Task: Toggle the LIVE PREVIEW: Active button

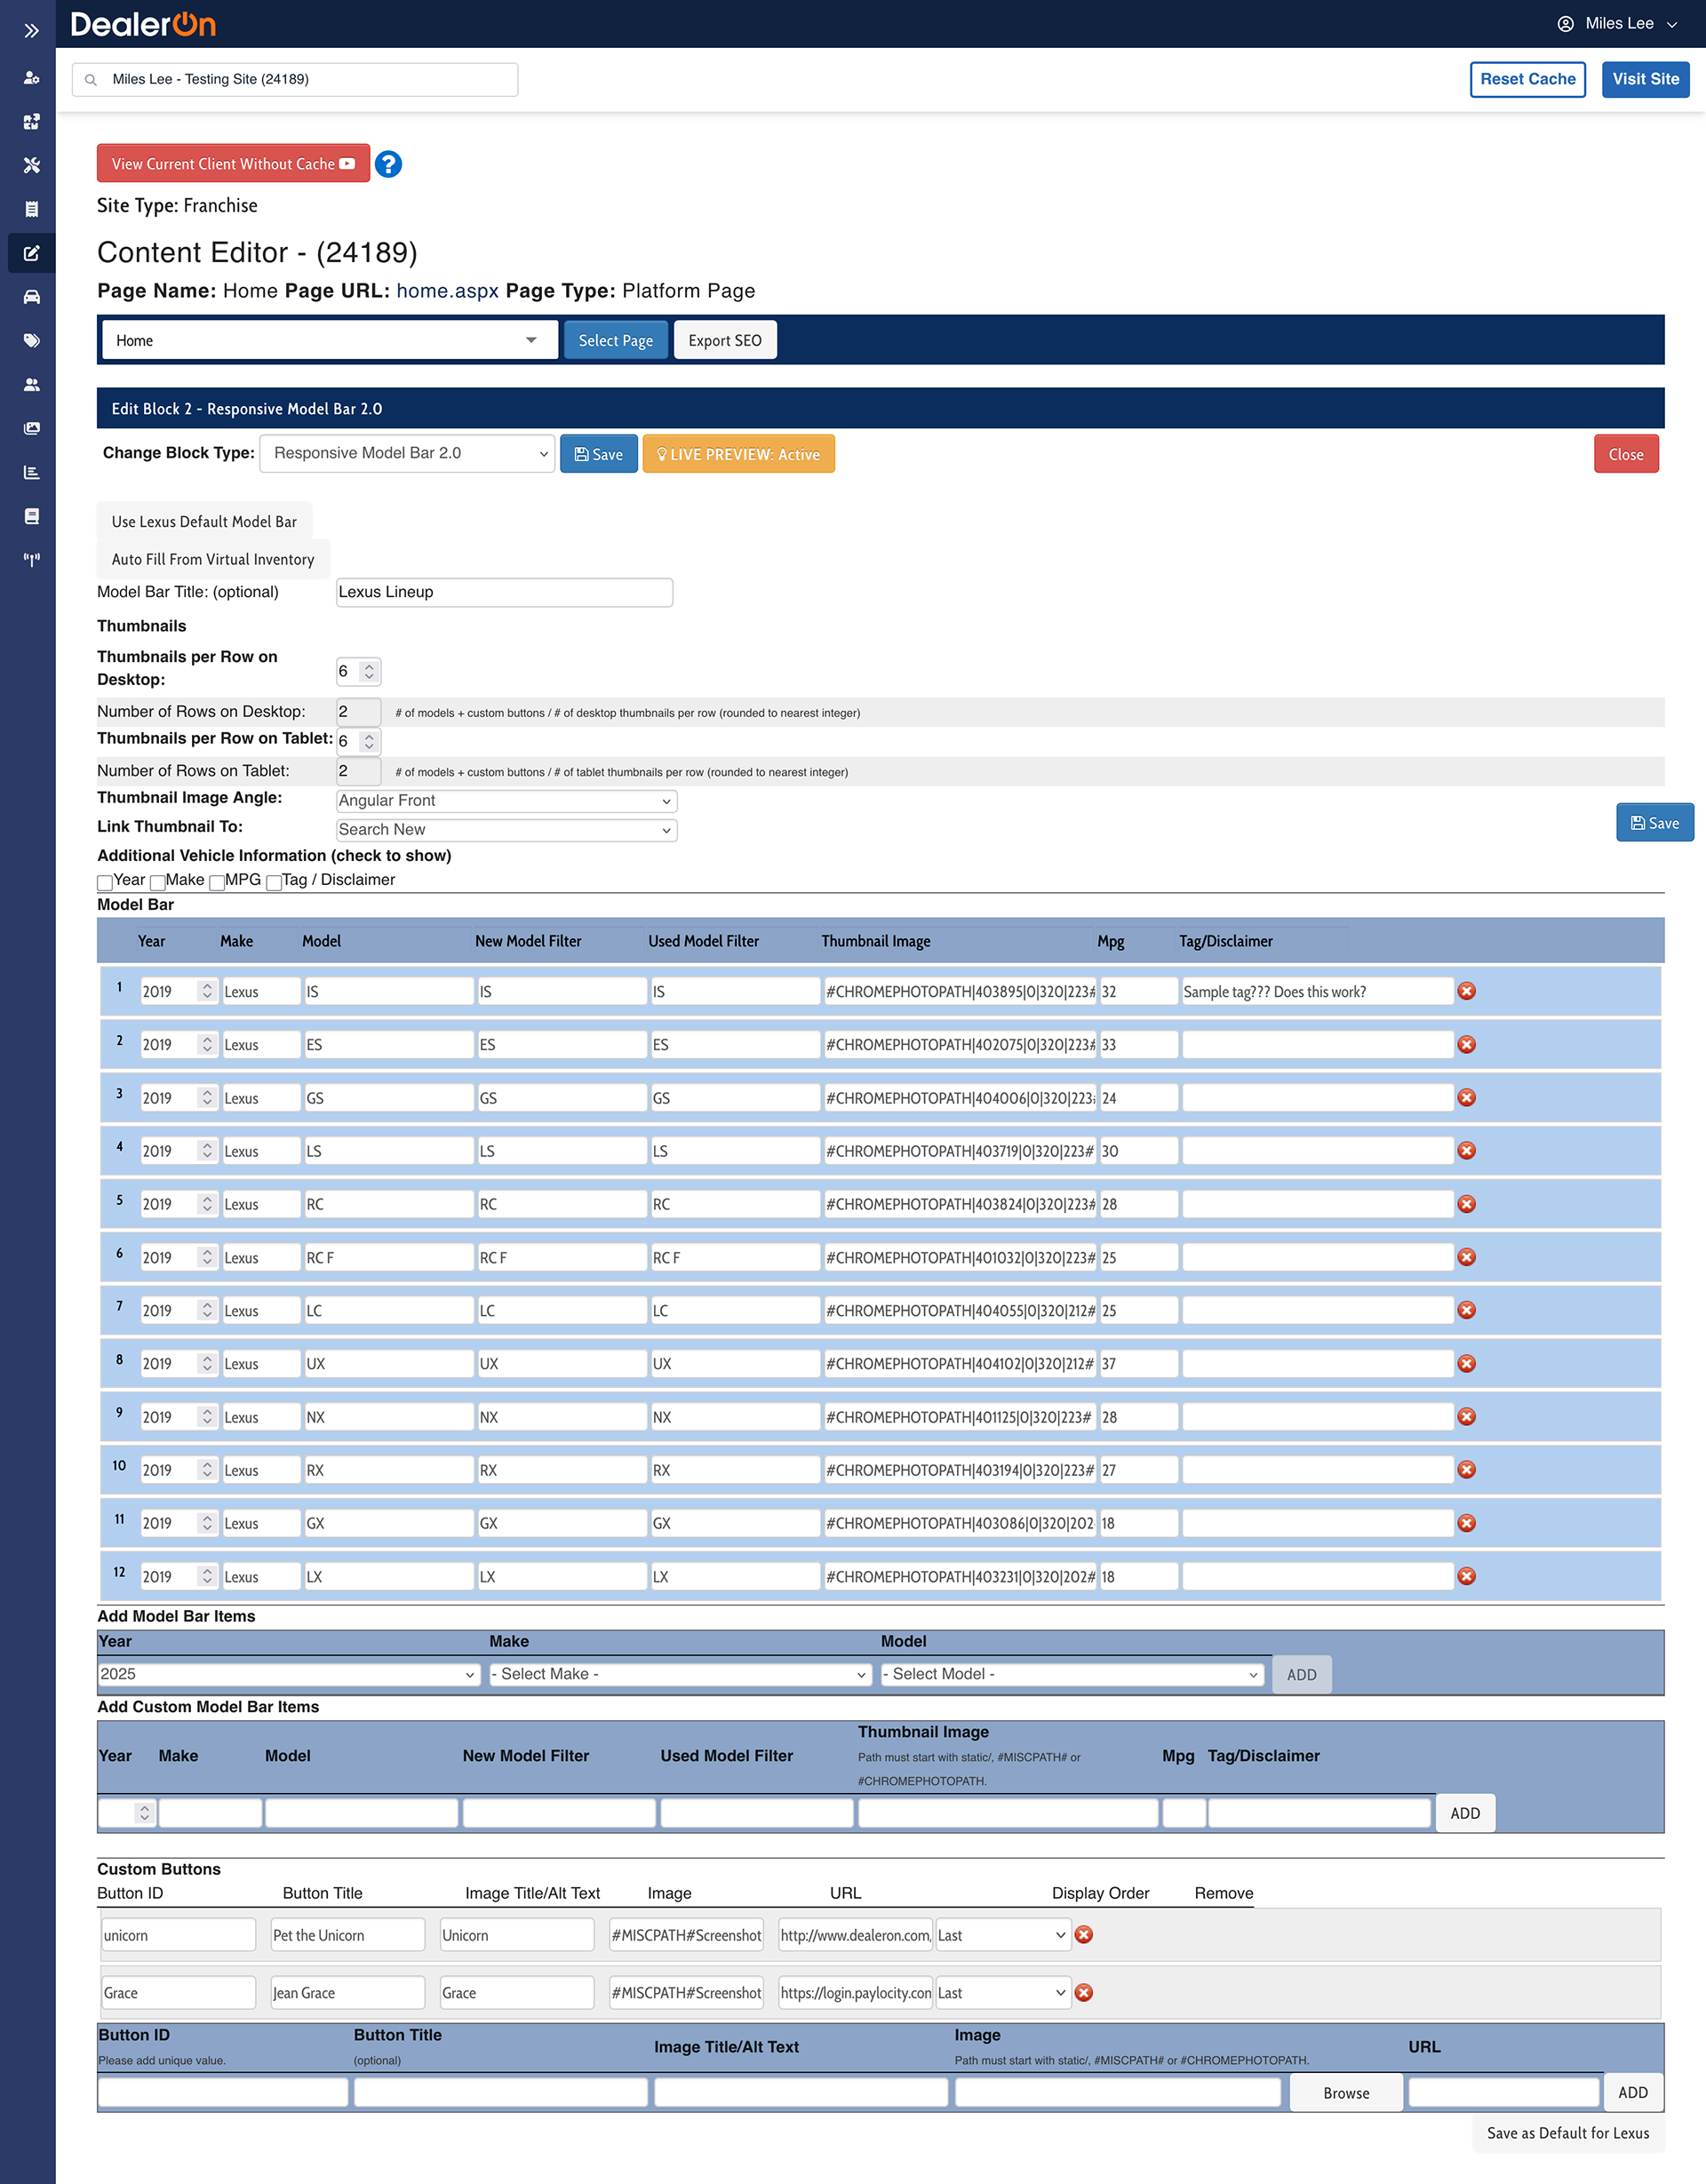Action: [738, 454]
